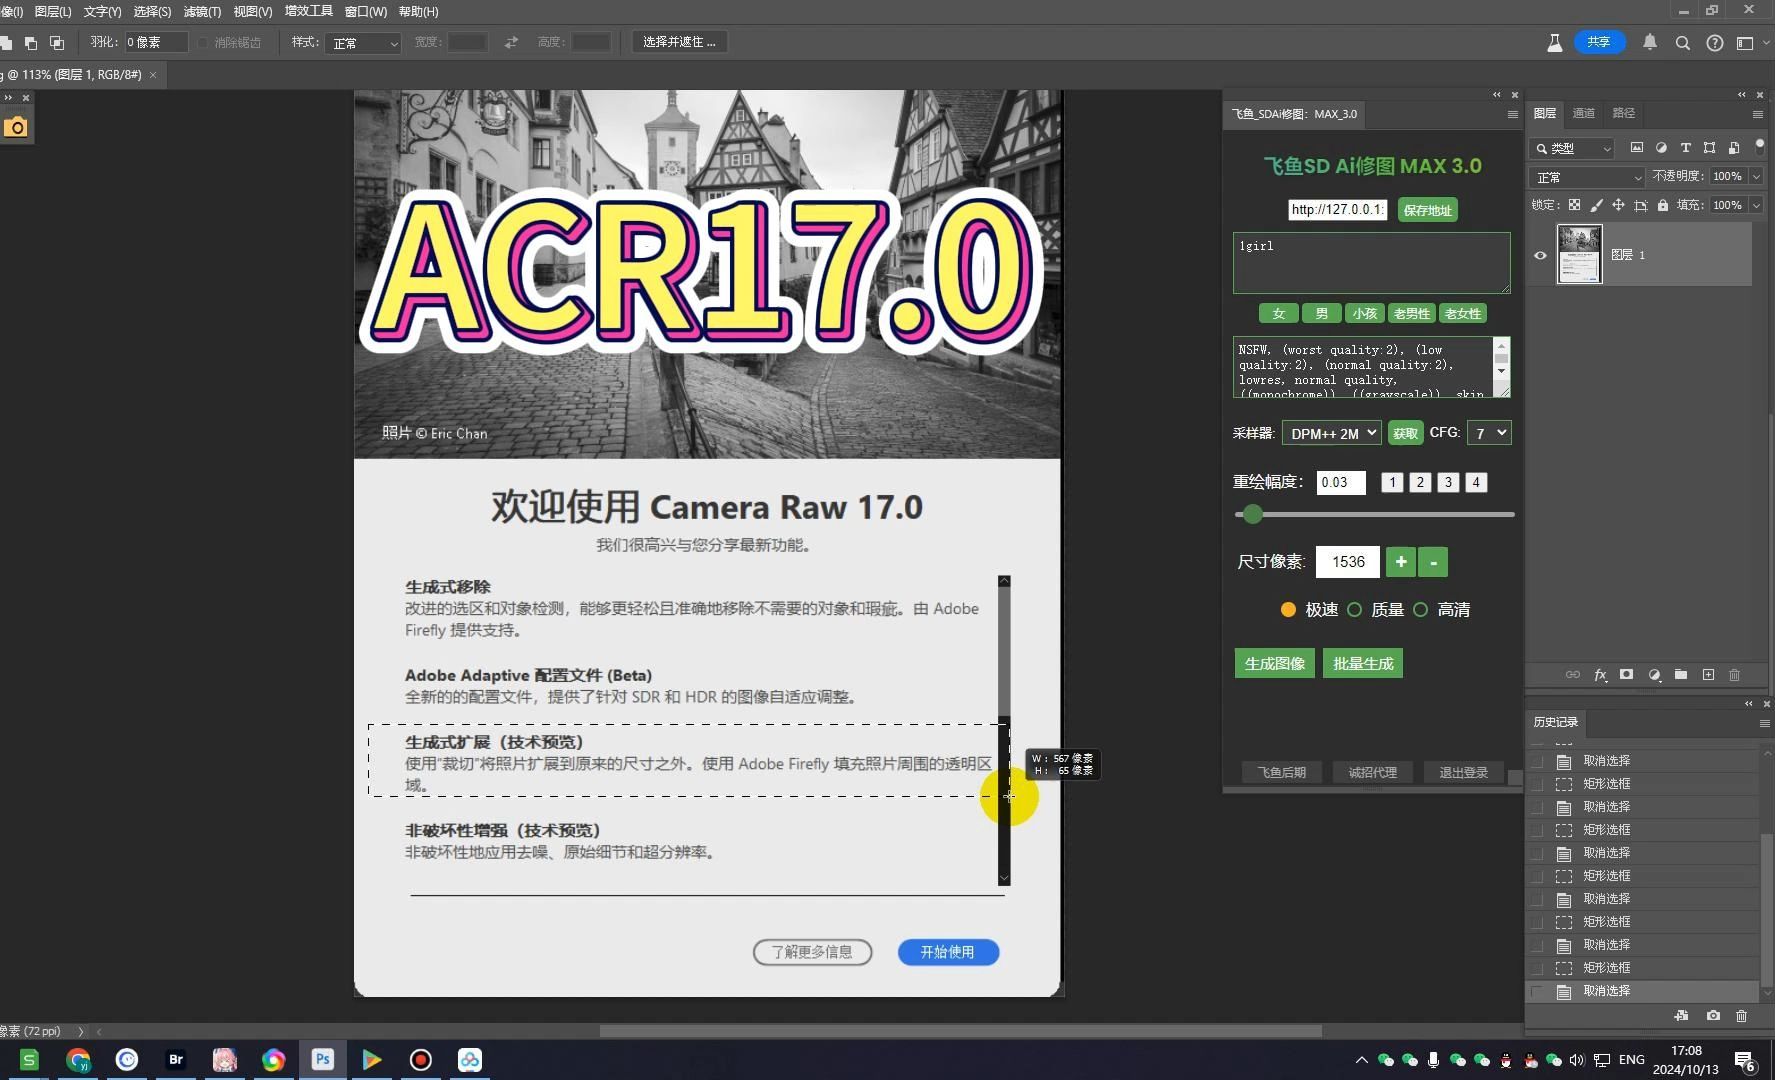Add a layer mask to 图层 1
The height and width of the screenshot is (1080, 1775).
pyautogui.click(x=1627, y=675)
